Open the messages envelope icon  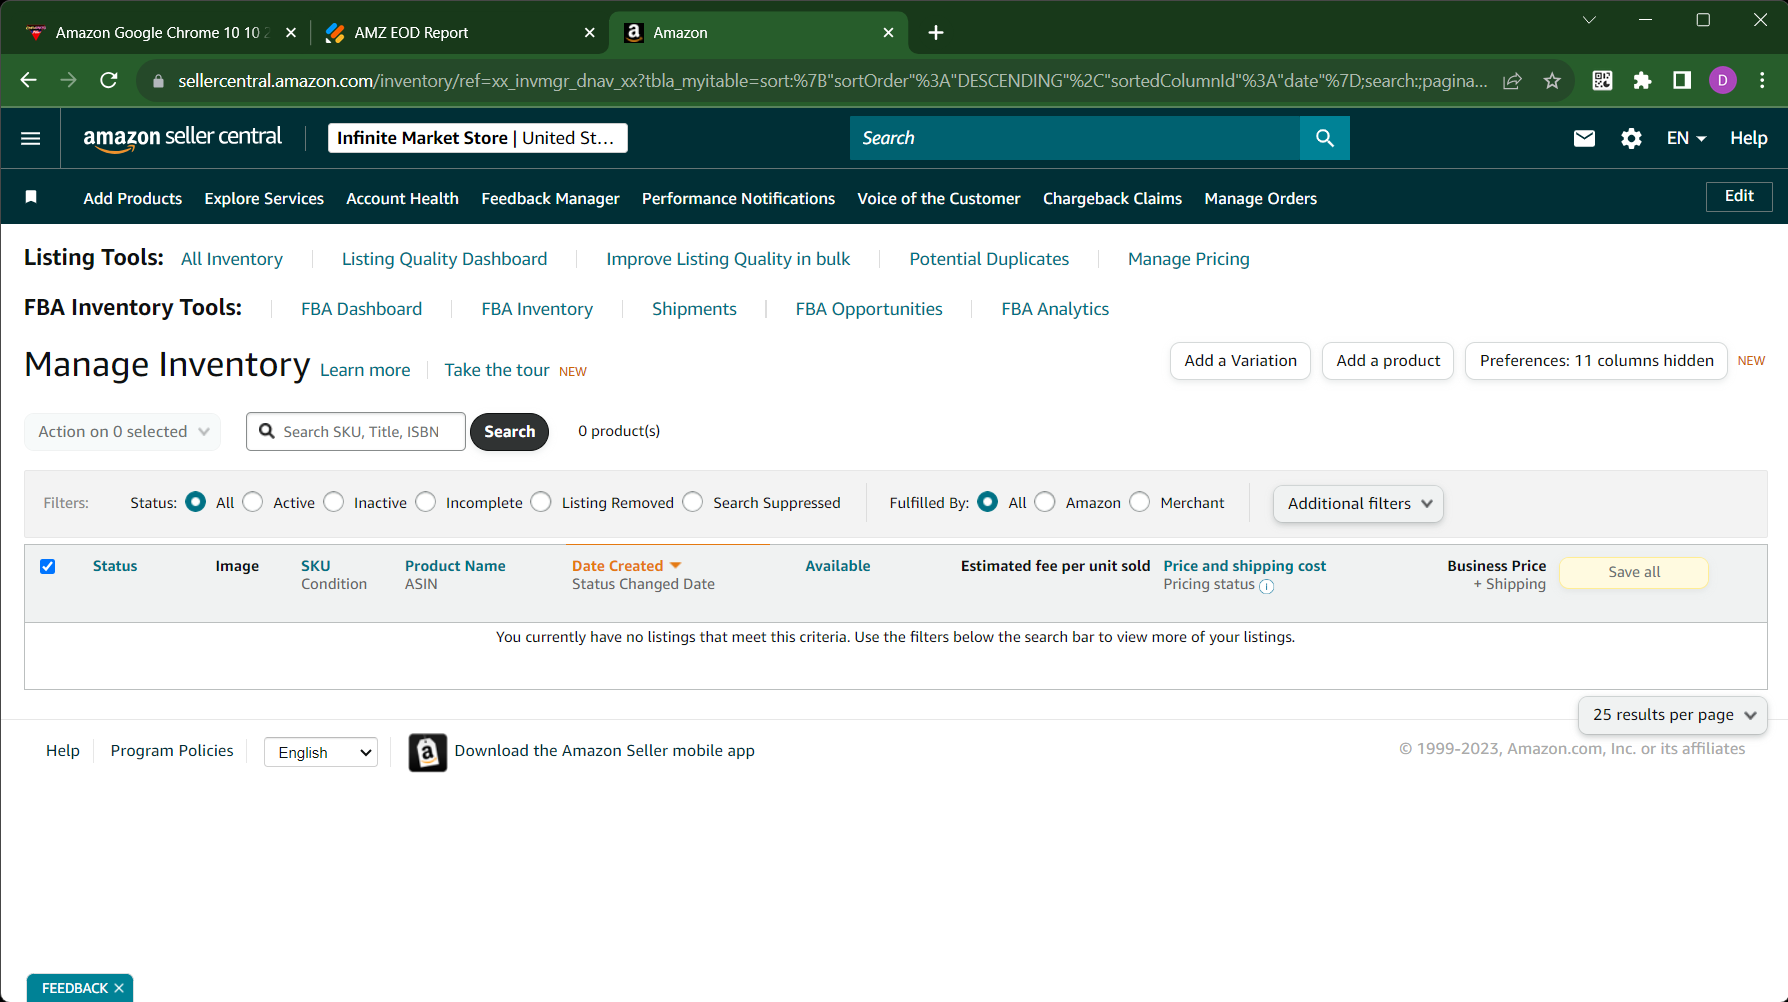(1584, 138)
